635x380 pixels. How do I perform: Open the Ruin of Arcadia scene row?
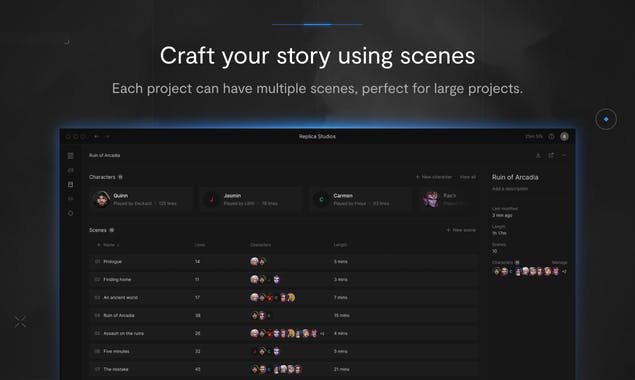(283, 315)
